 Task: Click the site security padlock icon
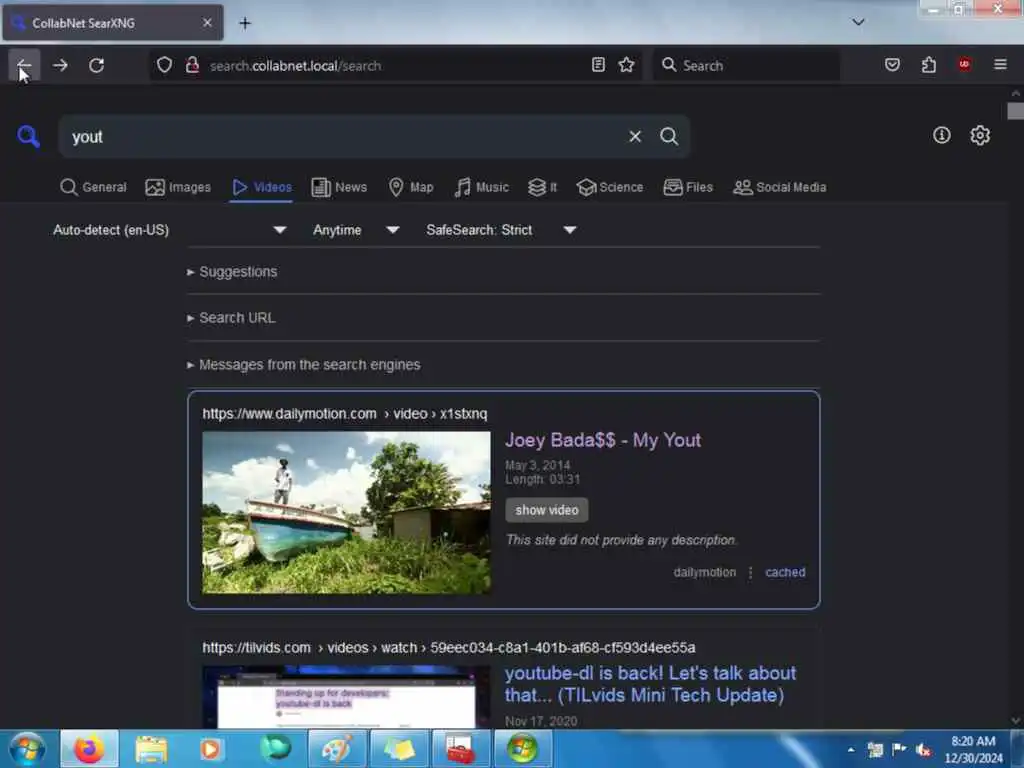pyautogui.click(x=193, y=65)
